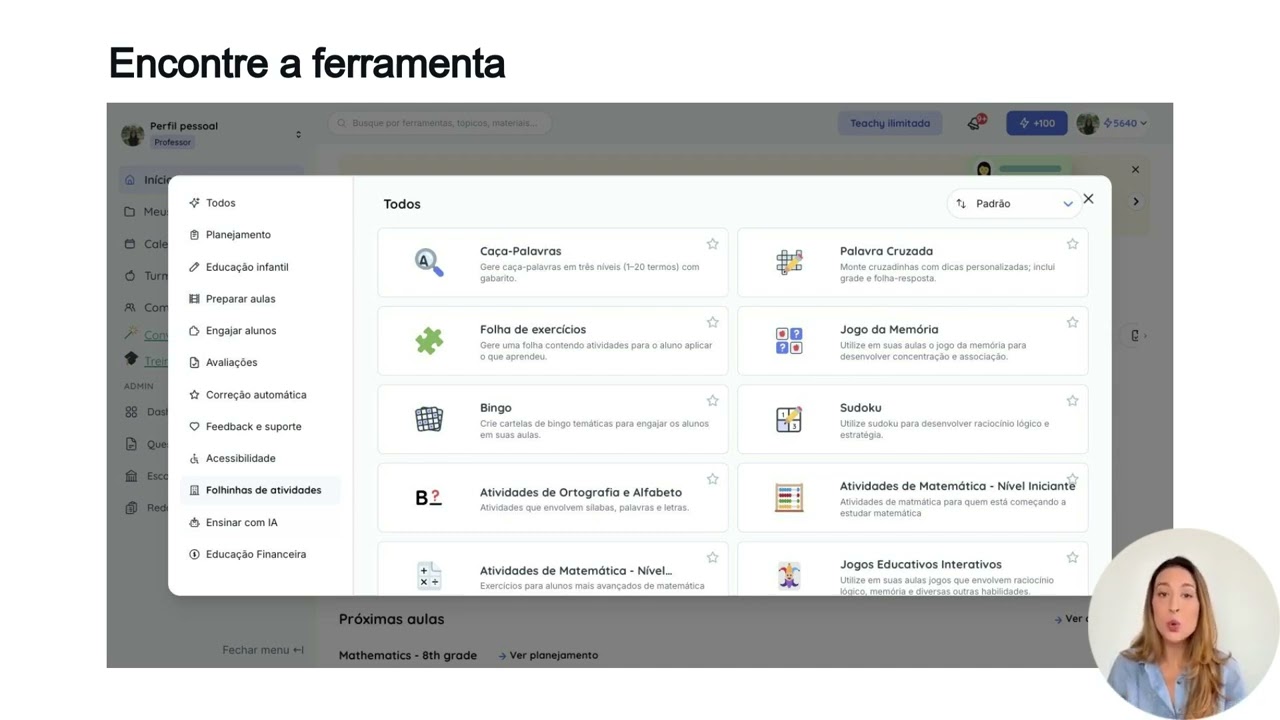
Task: Click the Ortografia e Alfabeto B? icon
Action: click(x=429, y=497)
